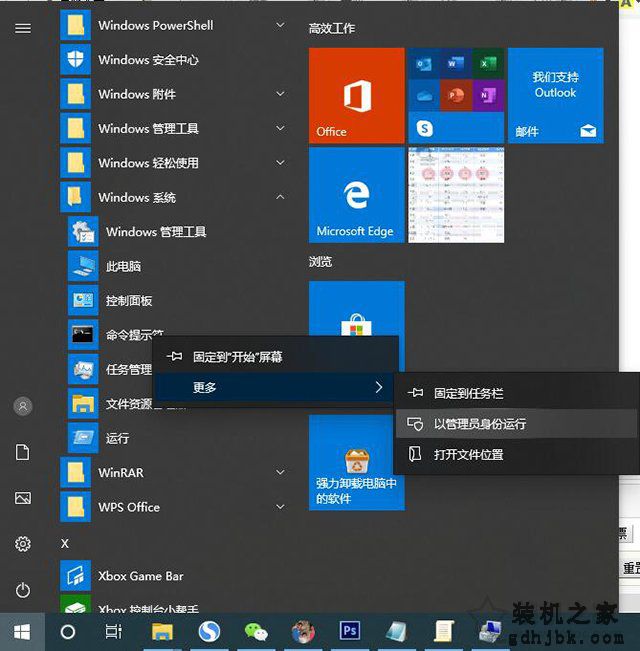
Task: Open 此电脑 from Windows 系统 folder
Action: (x=123, y=266)
